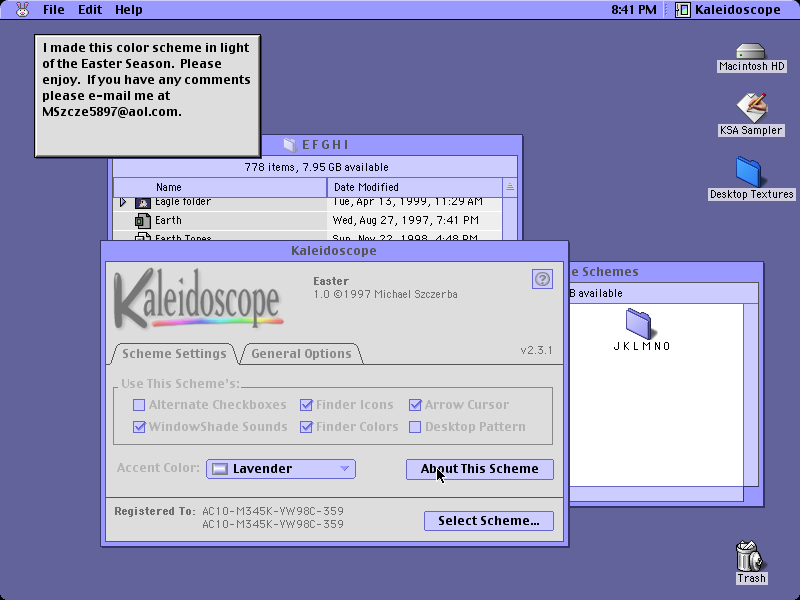Open the Help menu
800x600 pixels.
(129, 9)
